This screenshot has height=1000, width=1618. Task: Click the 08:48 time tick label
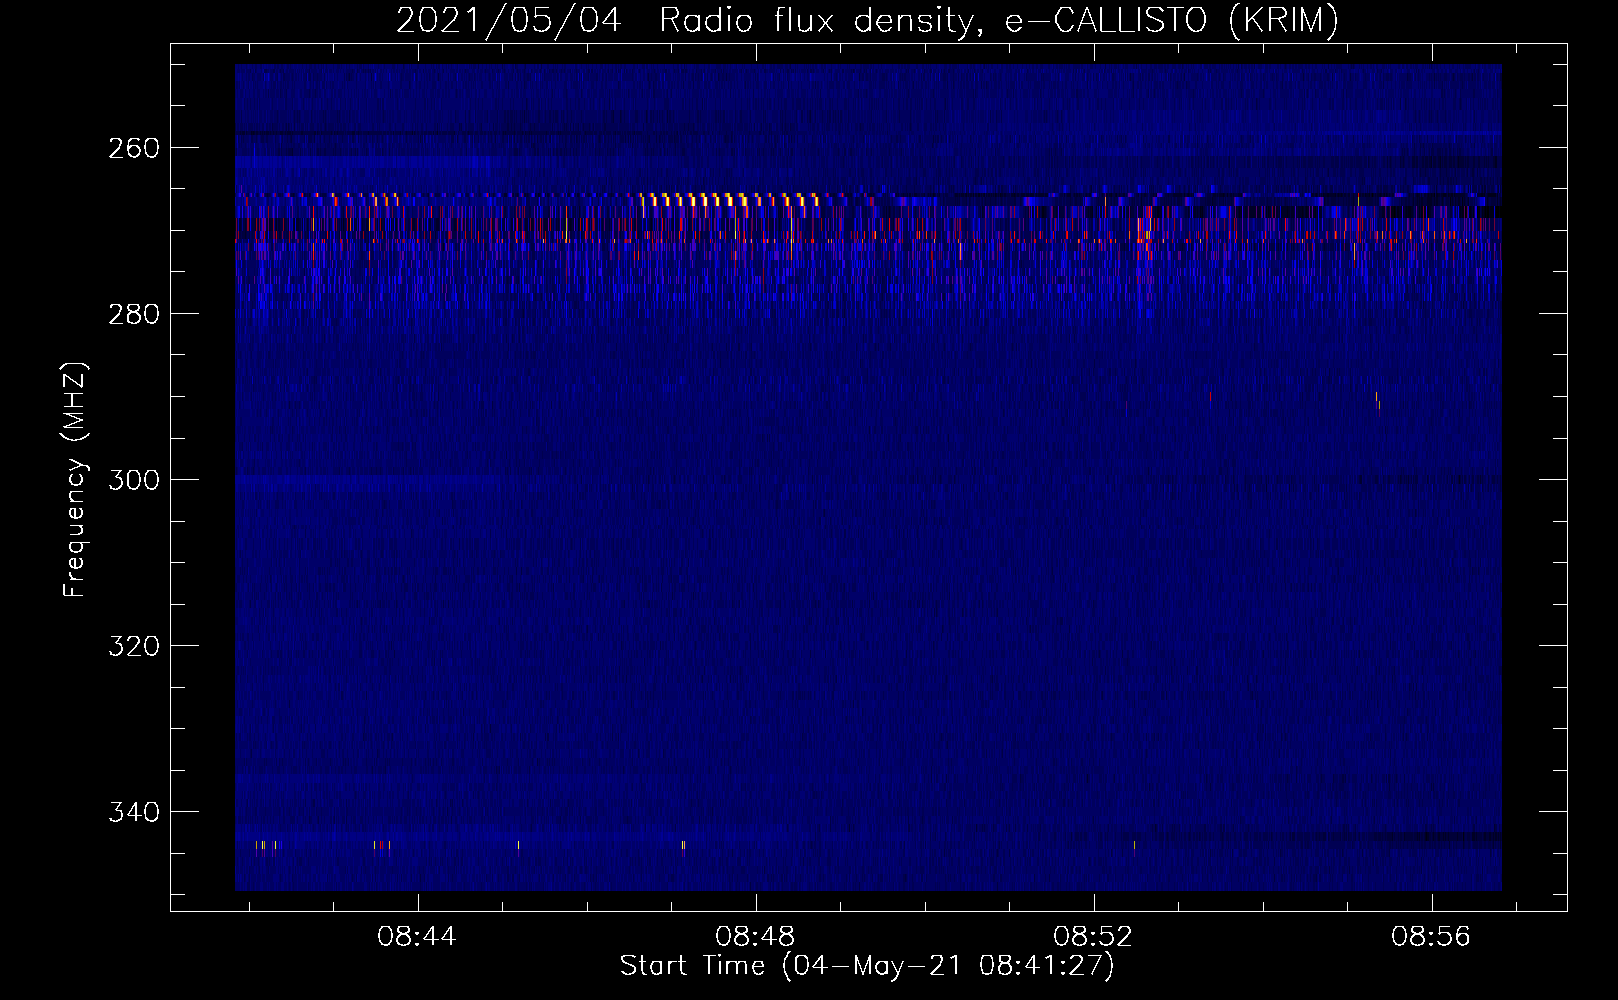[x=755, y=937]
